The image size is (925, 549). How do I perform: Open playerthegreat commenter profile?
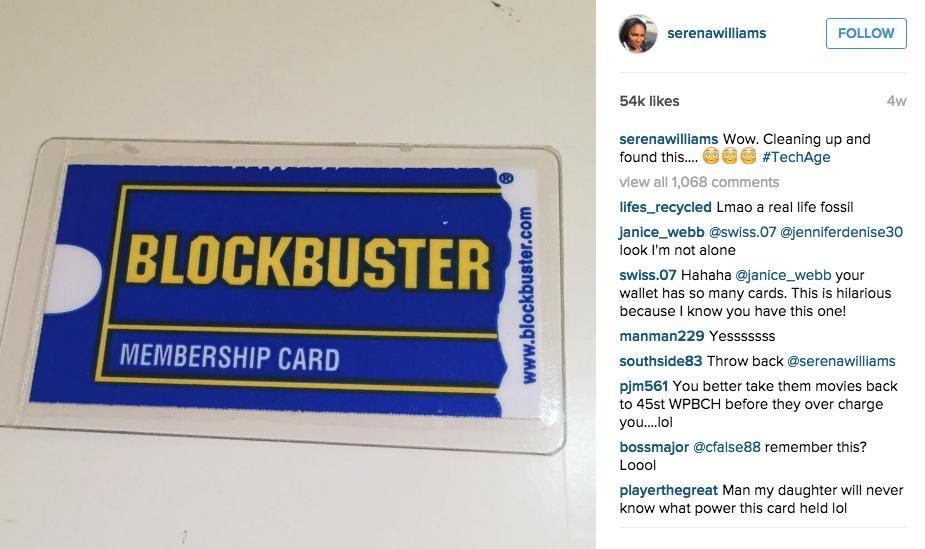coord(668,490)
